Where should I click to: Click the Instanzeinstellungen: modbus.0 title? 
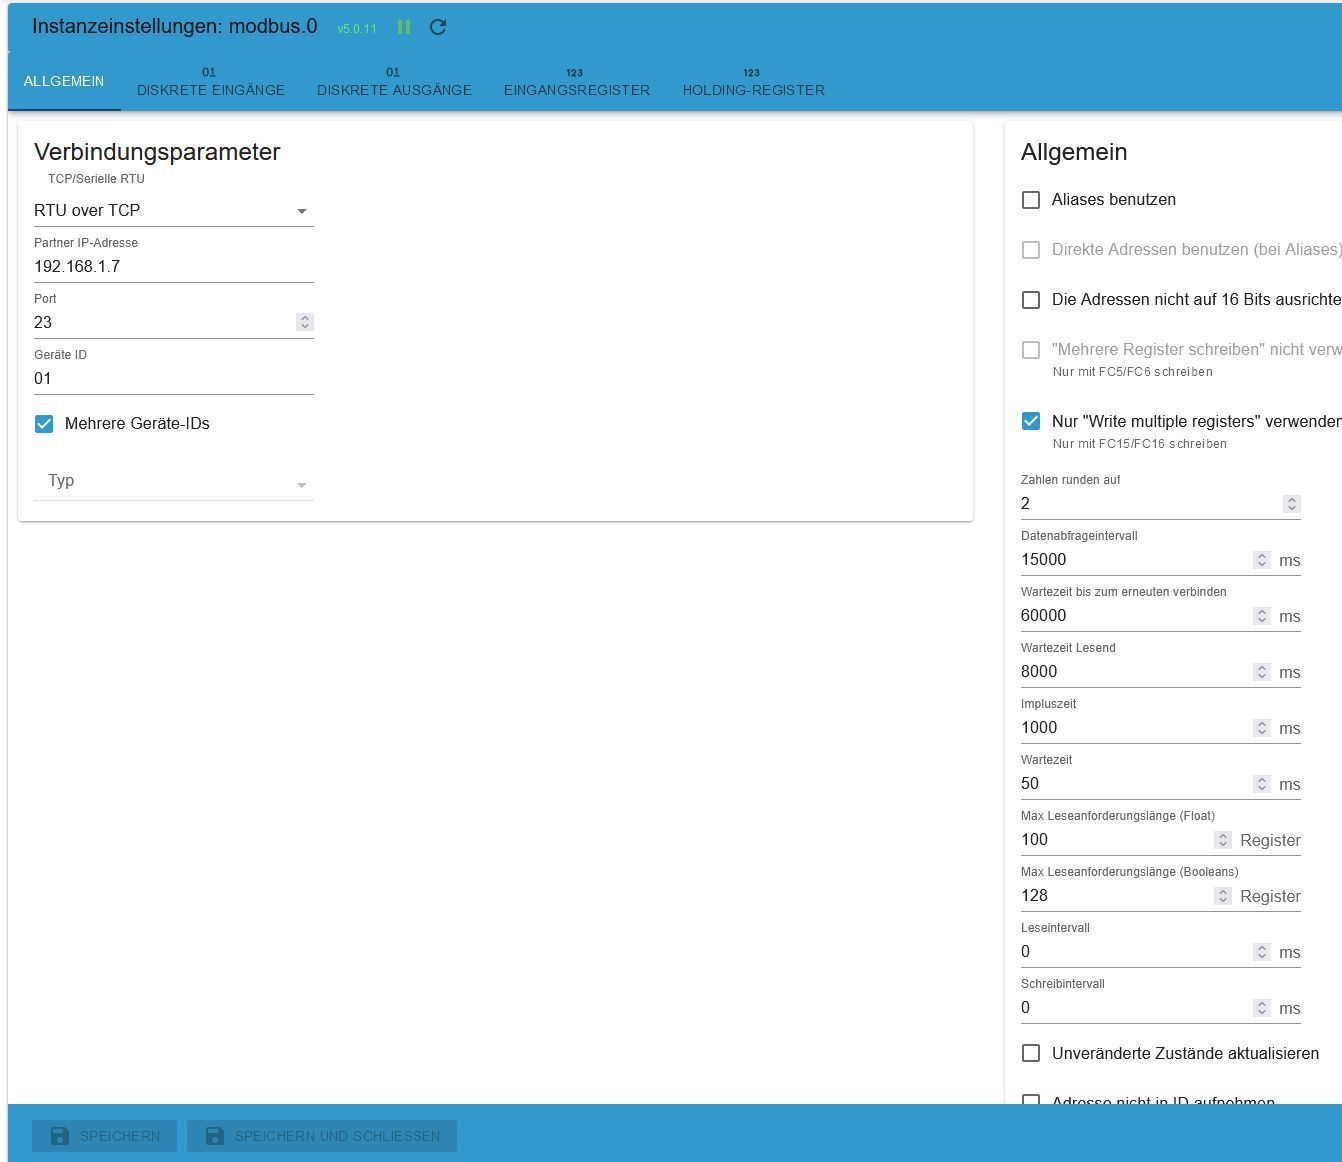[x=175, y=26]
